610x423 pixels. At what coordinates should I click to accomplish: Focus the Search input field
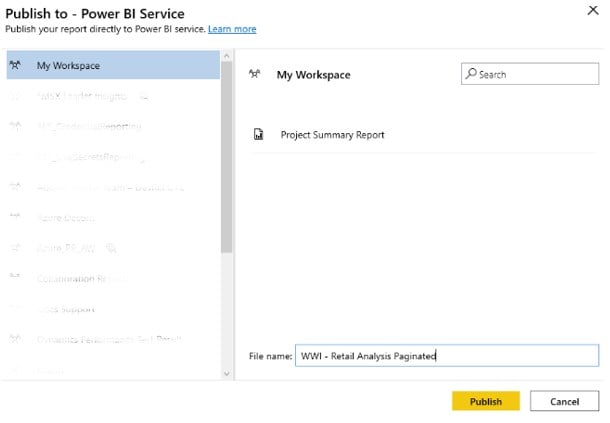pos(530,74)
